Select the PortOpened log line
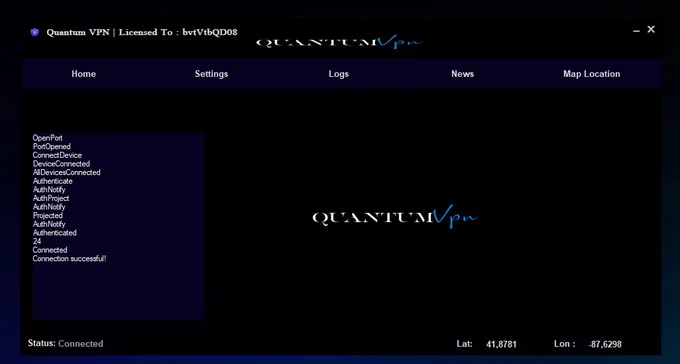The width and height of the screenshot is (680, 364). click(x=52, y=147)
